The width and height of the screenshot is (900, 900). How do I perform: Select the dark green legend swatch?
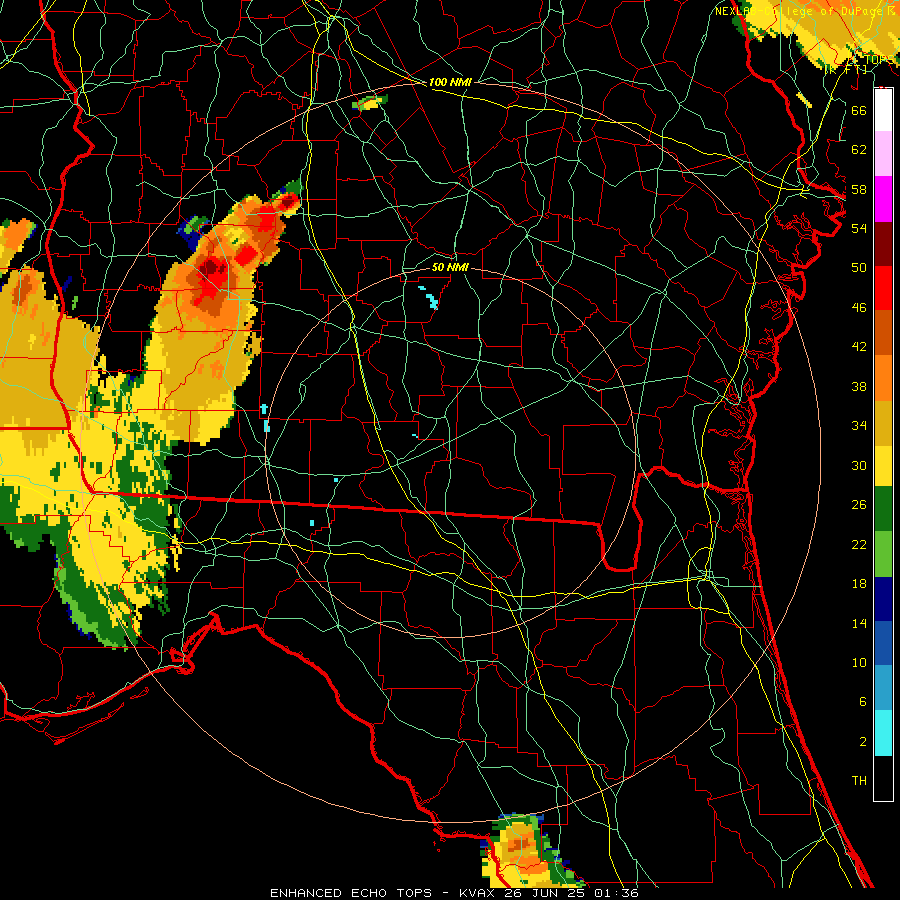[x=883, y=509]
